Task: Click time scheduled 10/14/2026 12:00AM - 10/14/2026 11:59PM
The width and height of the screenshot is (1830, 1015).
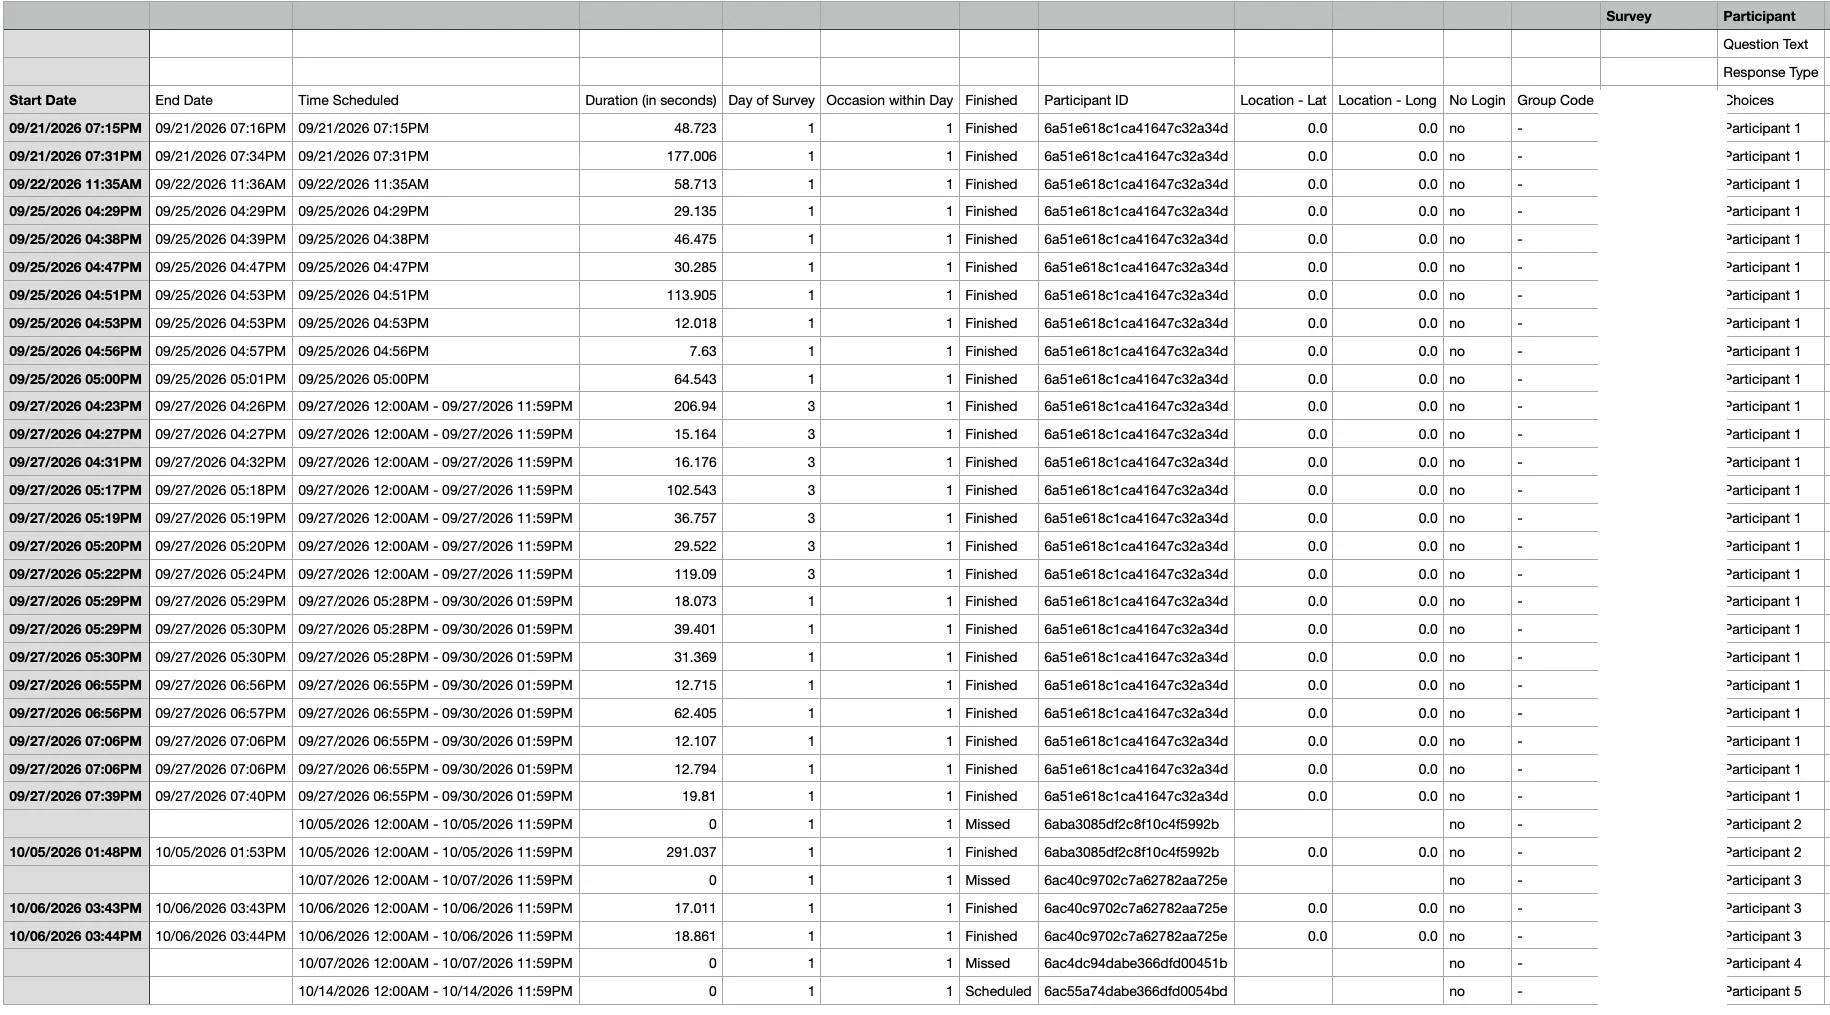Action: pyautogui.click(x=436, y=991)
